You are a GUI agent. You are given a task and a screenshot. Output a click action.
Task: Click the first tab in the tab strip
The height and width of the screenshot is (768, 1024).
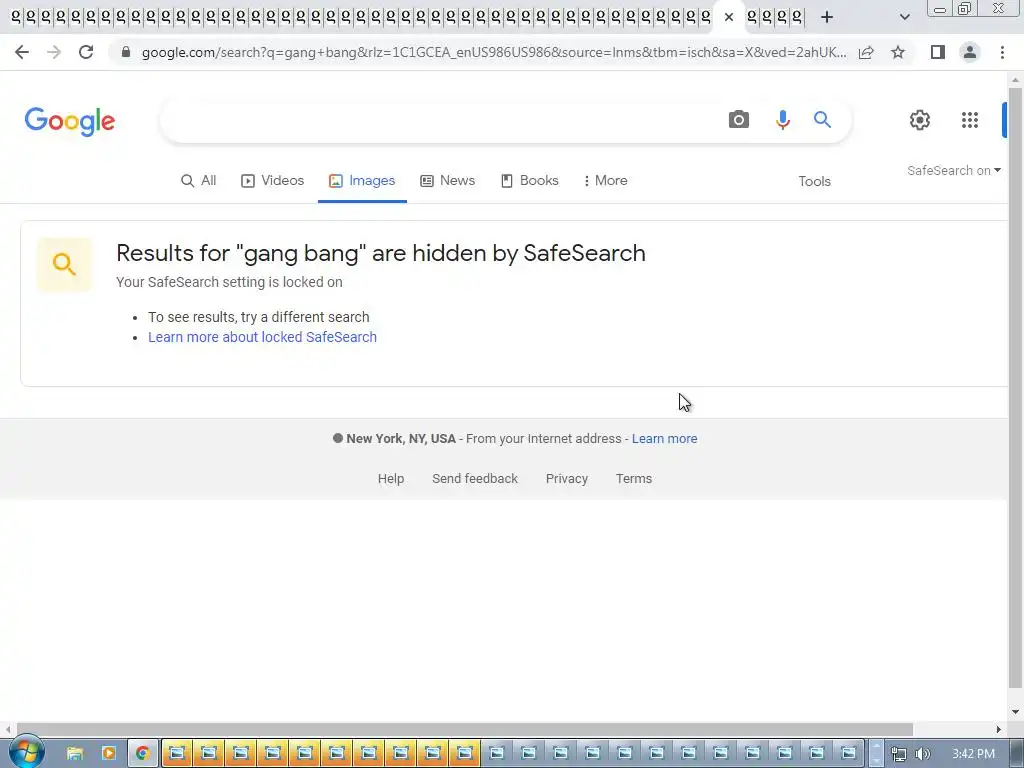coord(16,18)
